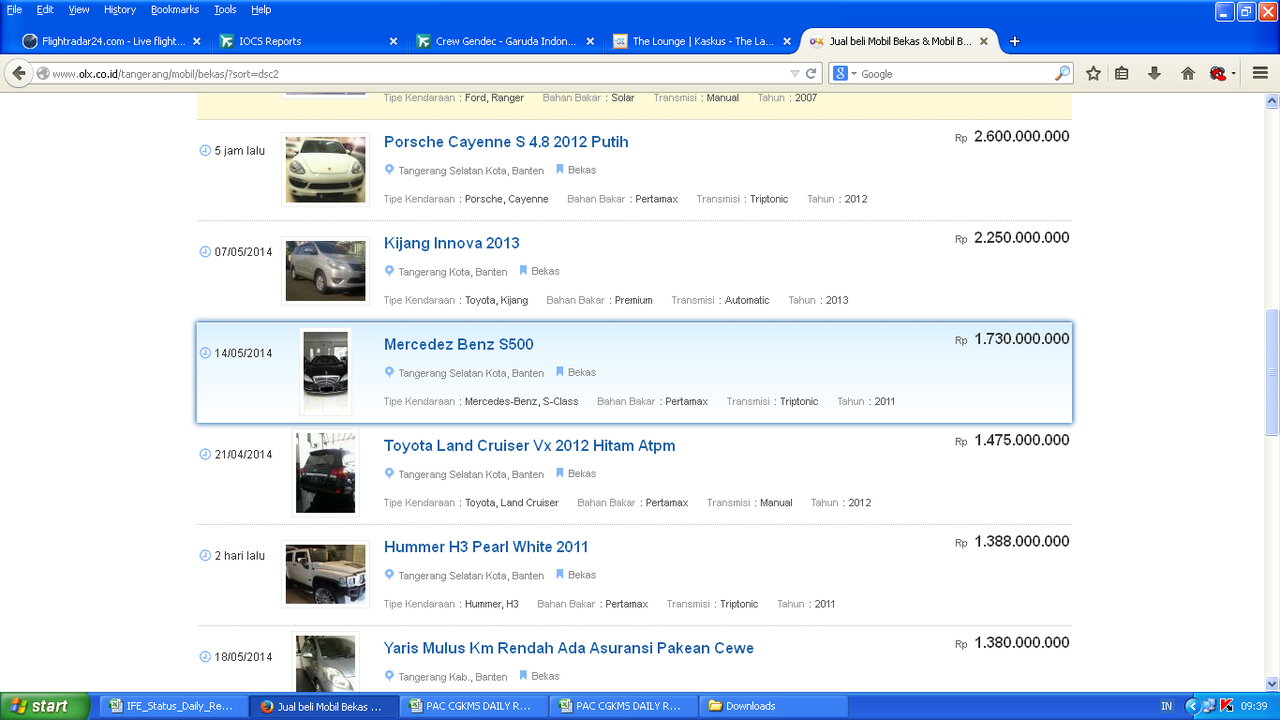Open Yaris Mulus Km Rendah listing
Screen dimensions: 1280x720
tap(569, 648)
